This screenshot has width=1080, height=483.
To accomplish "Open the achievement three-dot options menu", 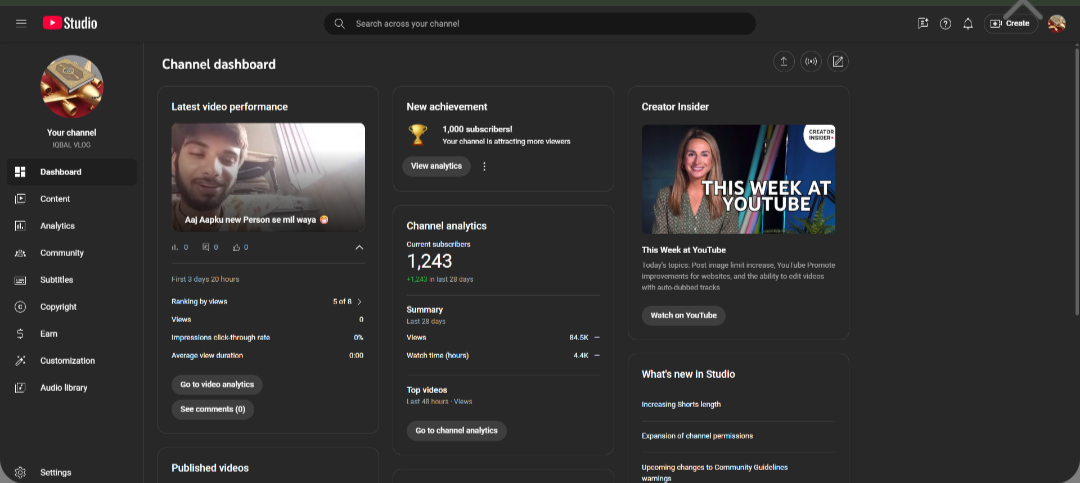I will (484, 166).
